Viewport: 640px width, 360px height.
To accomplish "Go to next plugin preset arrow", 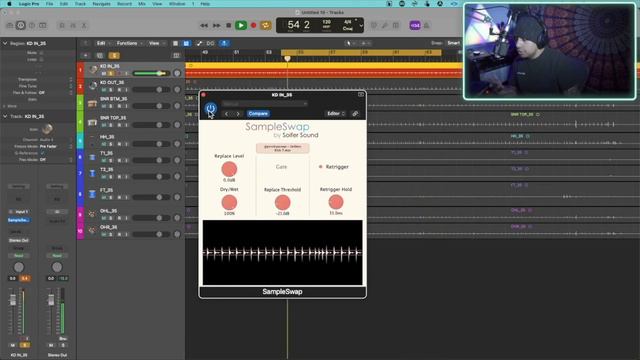I will (x=238, y=114).
